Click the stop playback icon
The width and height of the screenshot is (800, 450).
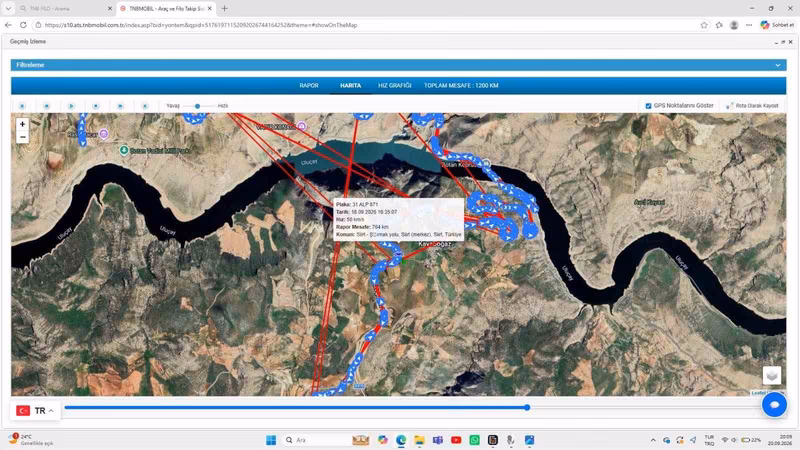(x=96, y=106)
